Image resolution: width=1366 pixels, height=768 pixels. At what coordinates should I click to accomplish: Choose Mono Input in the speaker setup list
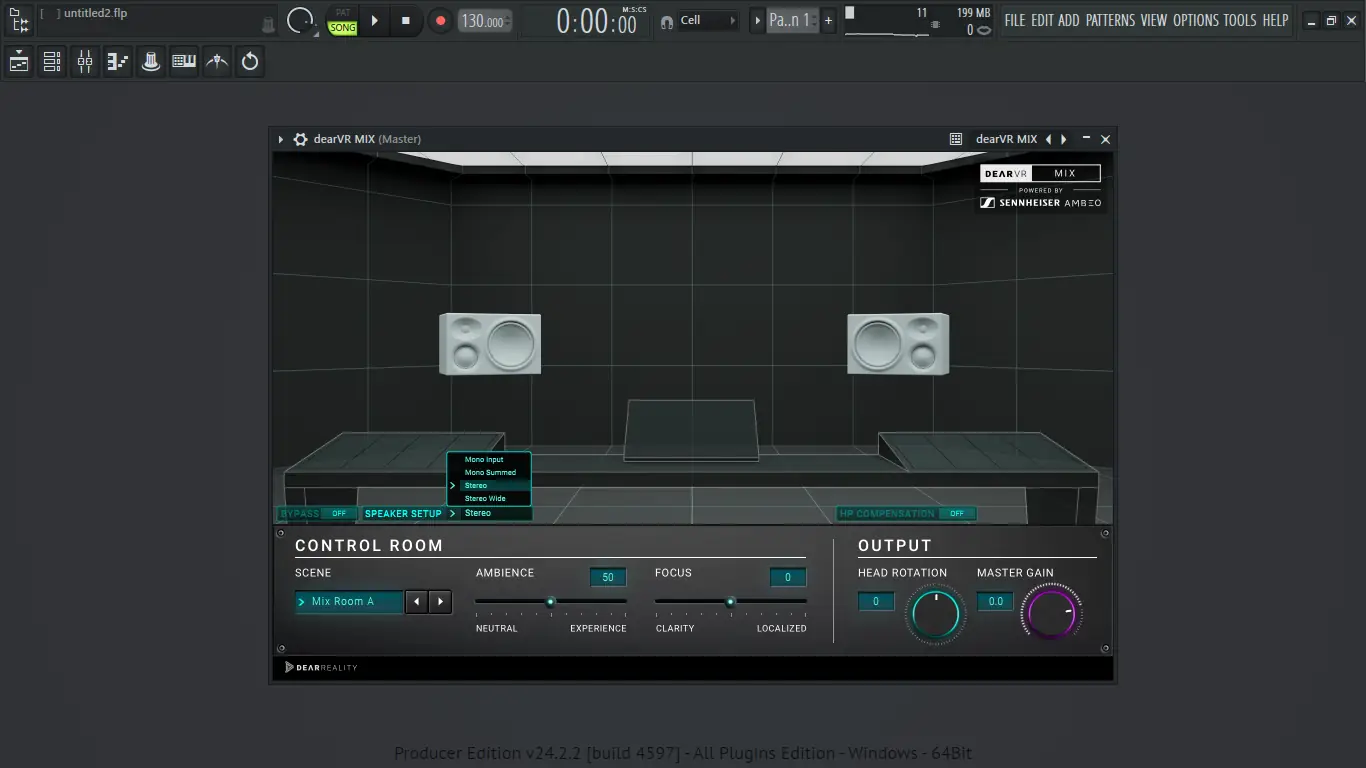click(486, 459)
